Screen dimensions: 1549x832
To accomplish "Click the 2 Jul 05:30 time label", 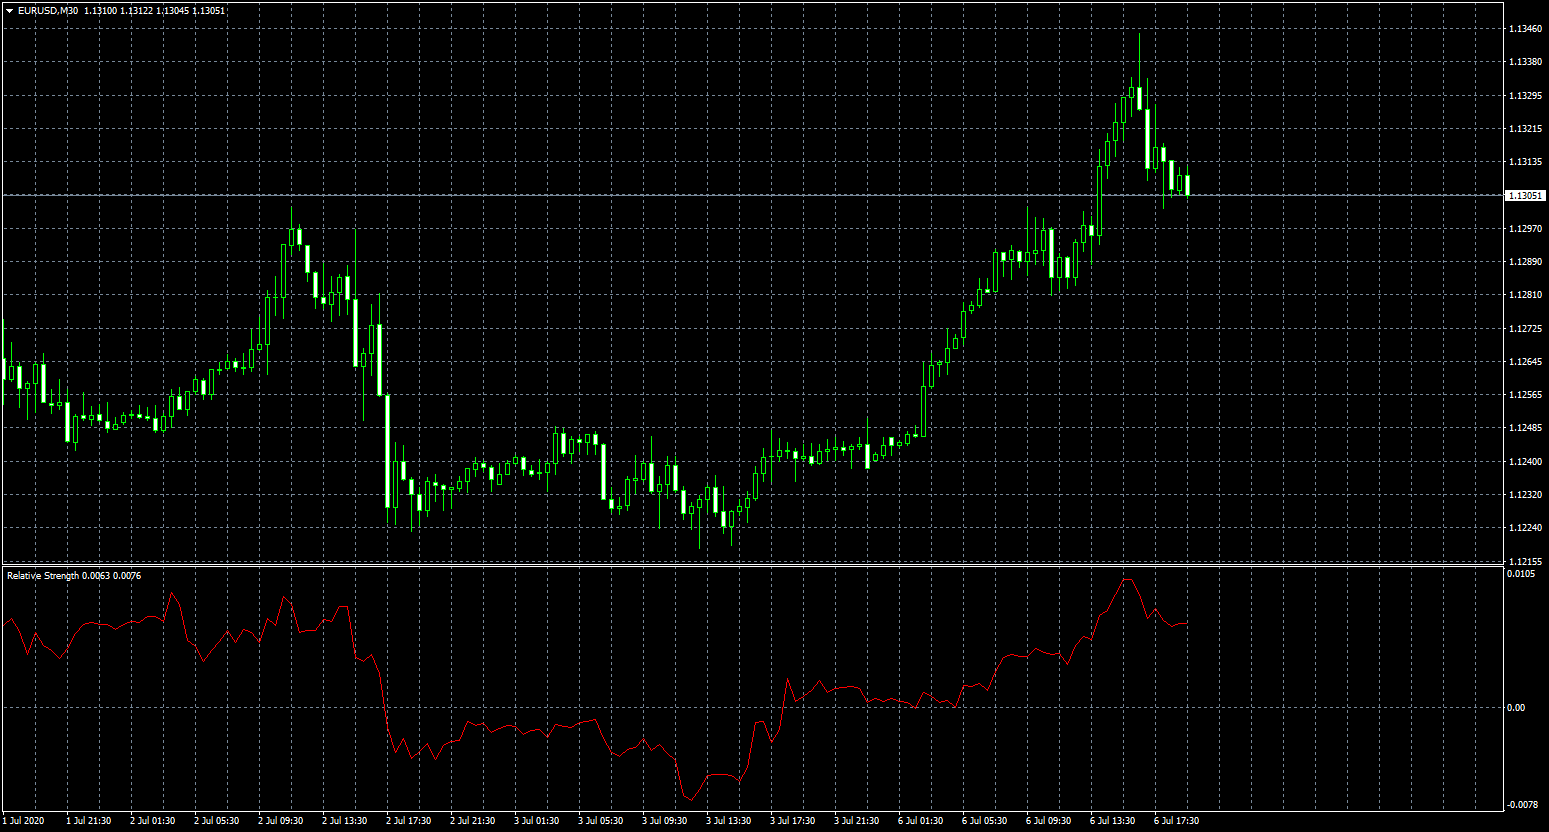I will coord(217,821).
